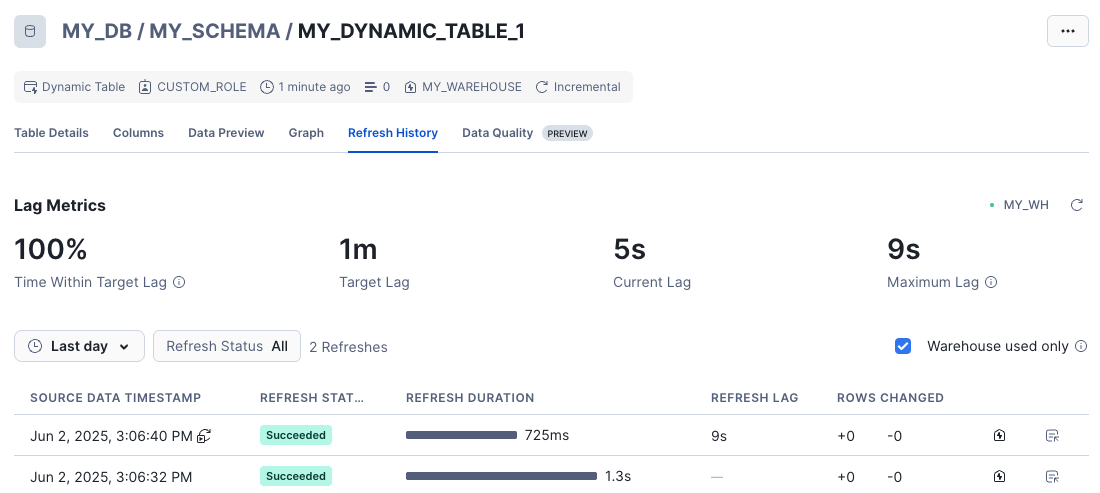Switch to the Table Details tab
1100x493 pixels.
point(51,132)
